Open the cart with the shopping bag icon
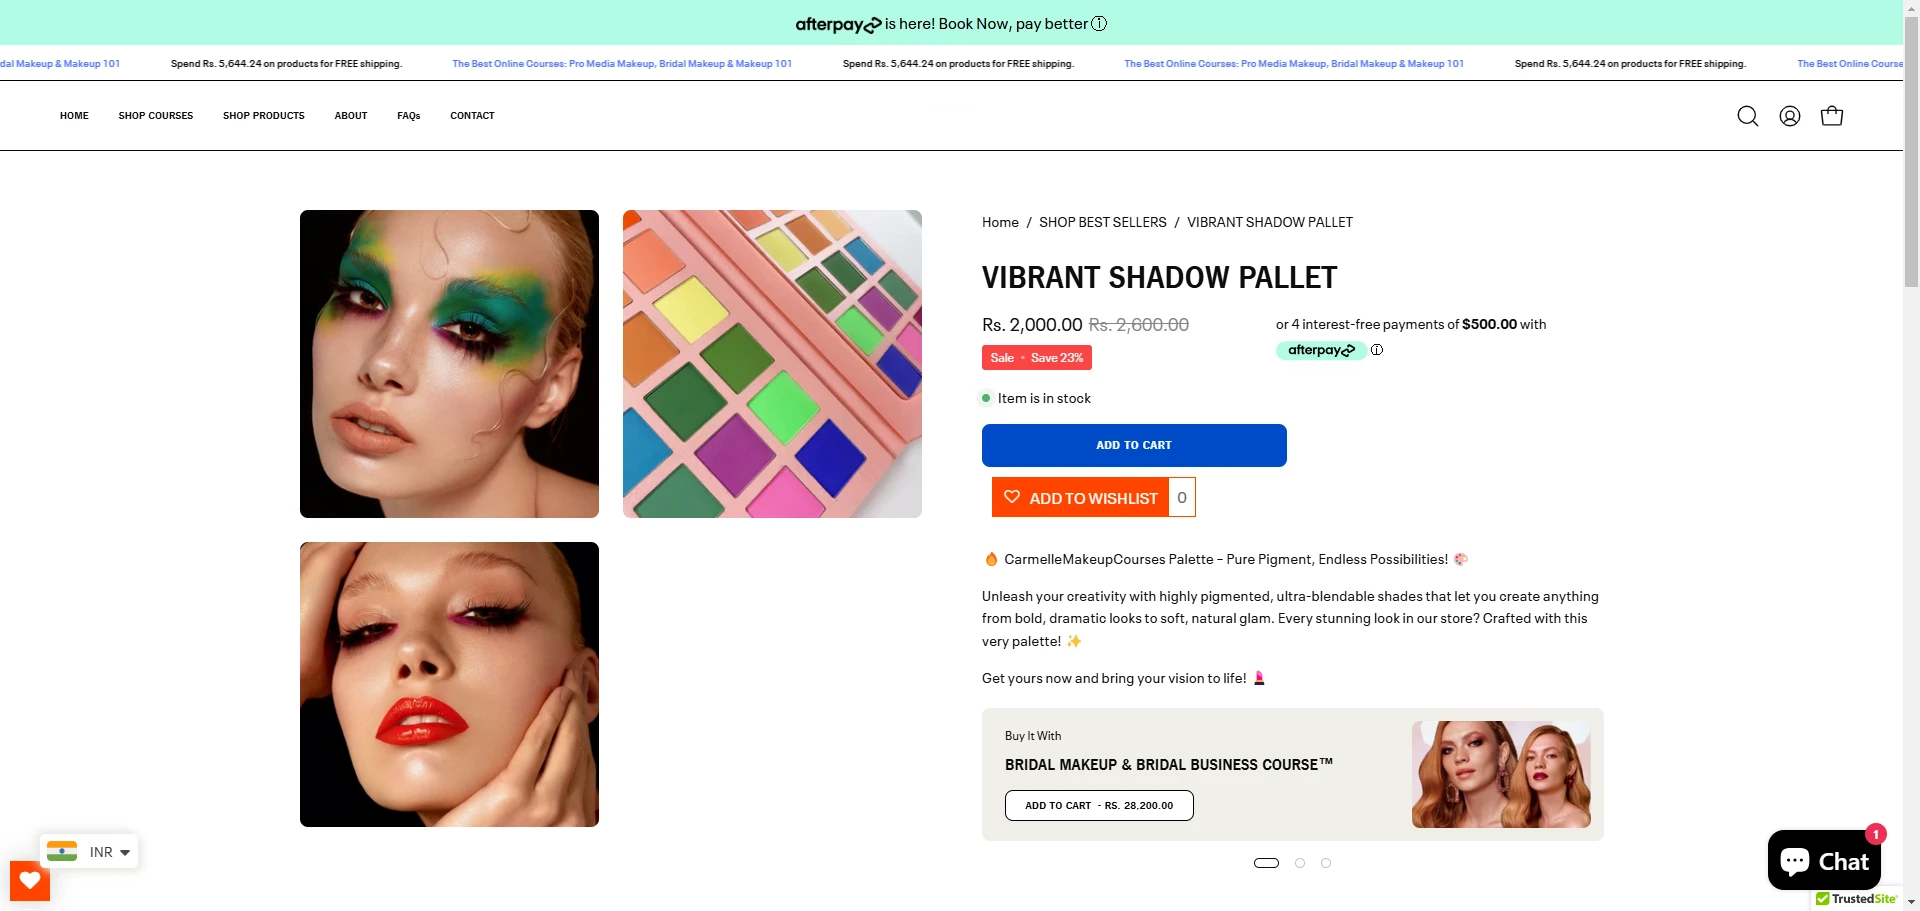 [x=1832, y=116]
